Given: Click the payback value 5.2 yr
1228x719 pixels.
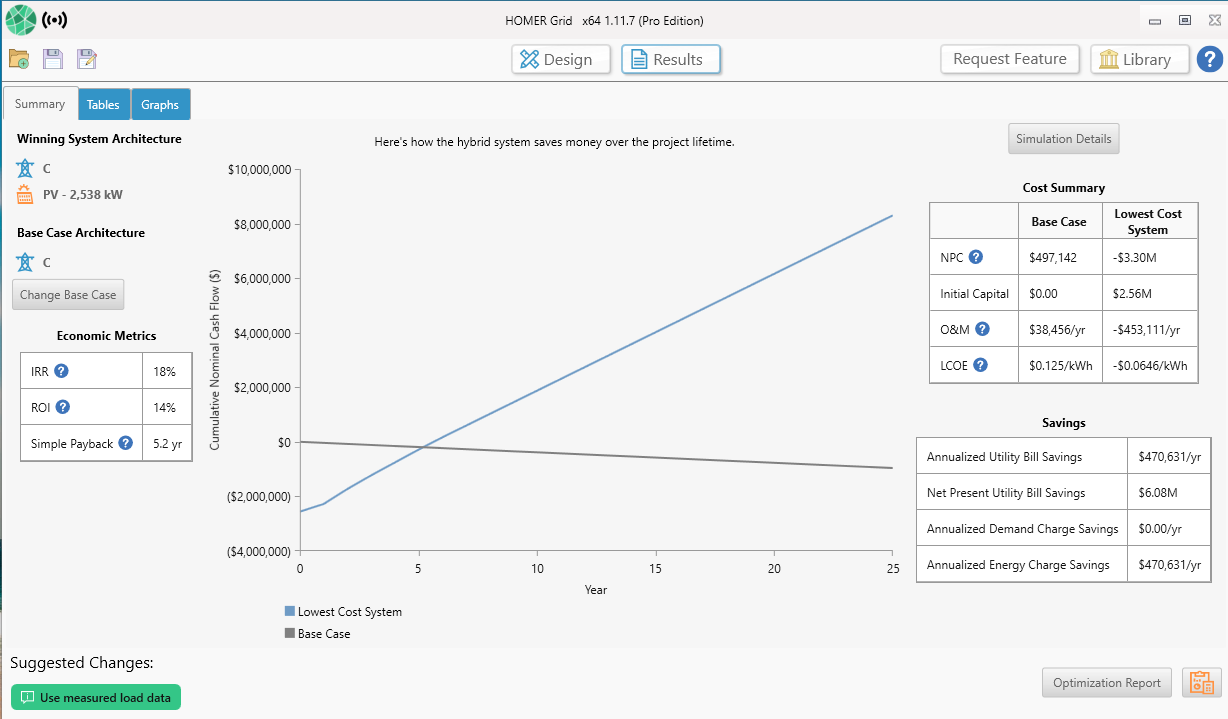Looking at the screenshot, I should click(x=167, y=443).
